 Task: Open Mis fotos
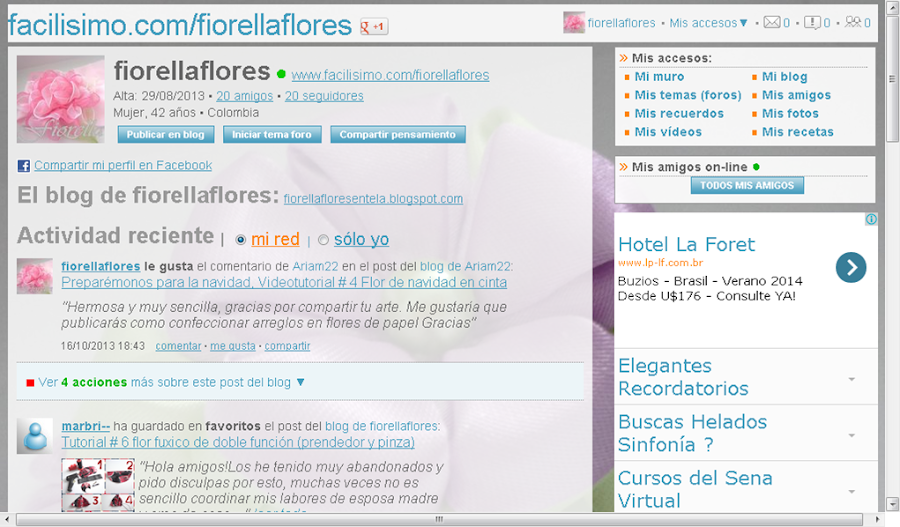[790, 114]
